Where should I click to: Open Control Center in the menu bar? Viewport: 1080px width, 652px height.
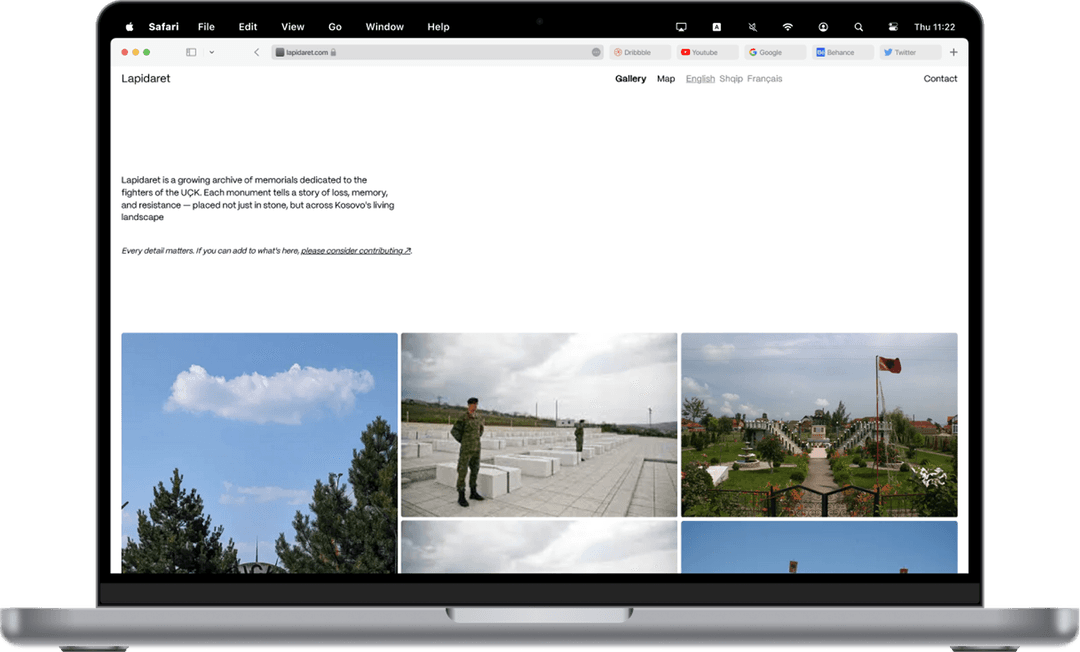pos(893,27)
